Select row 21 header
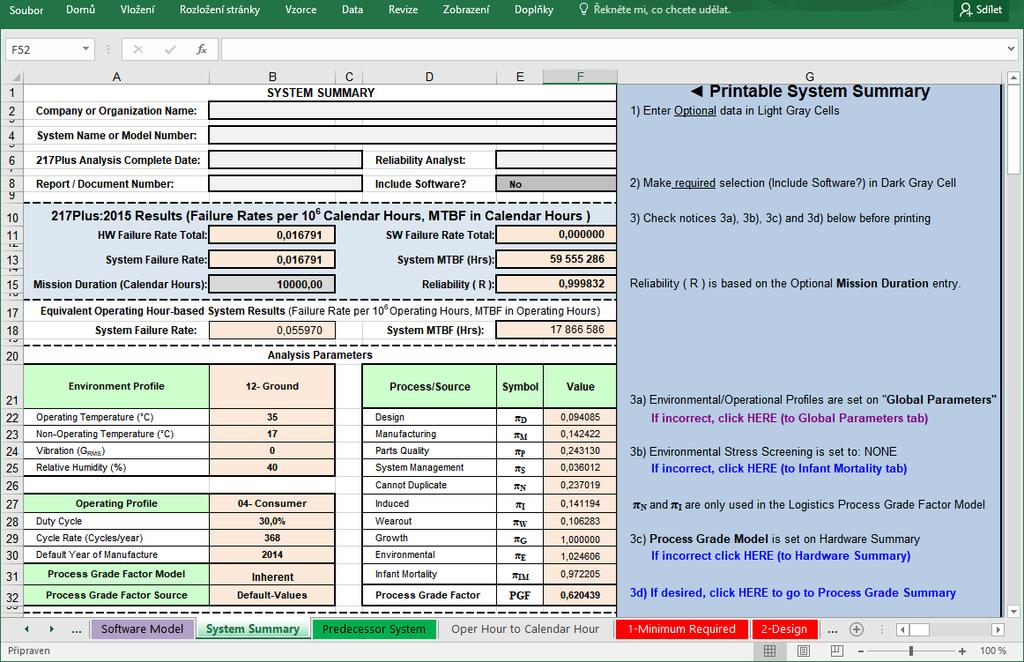 tap(12, 386)
